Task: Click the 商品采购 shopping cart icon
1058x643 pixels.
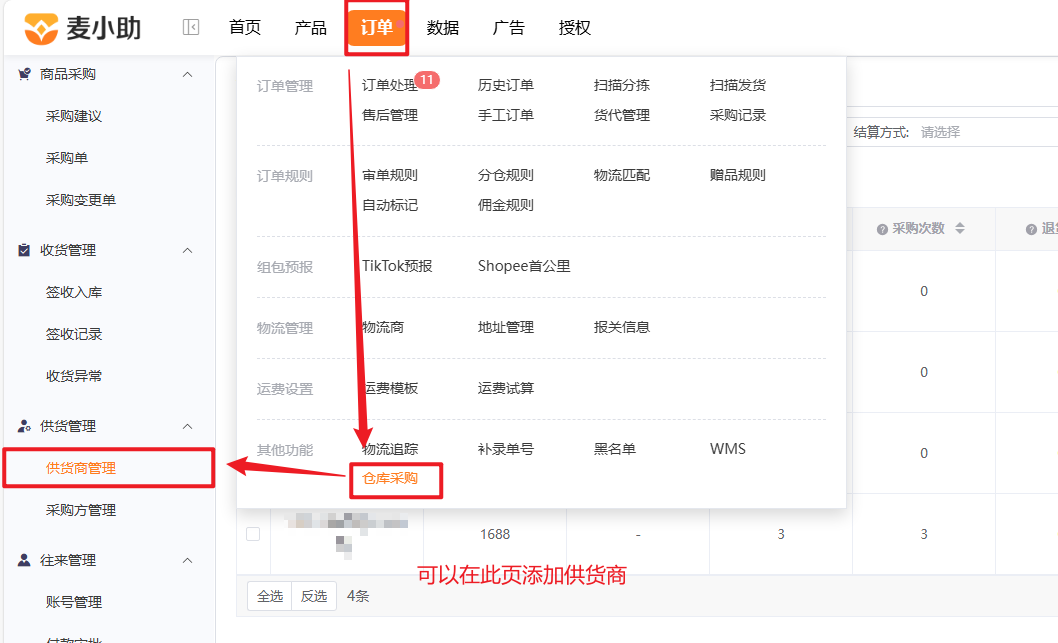Action: click(24, 74)
